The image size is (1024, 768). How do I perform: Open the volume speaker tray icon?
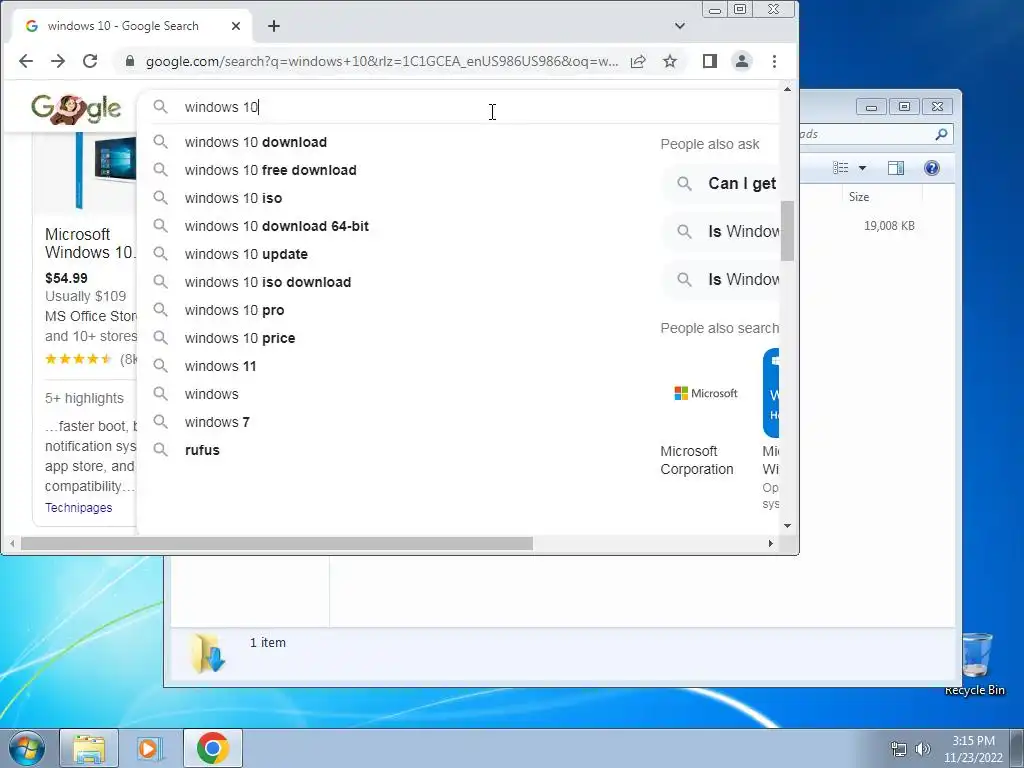[922, 749]
